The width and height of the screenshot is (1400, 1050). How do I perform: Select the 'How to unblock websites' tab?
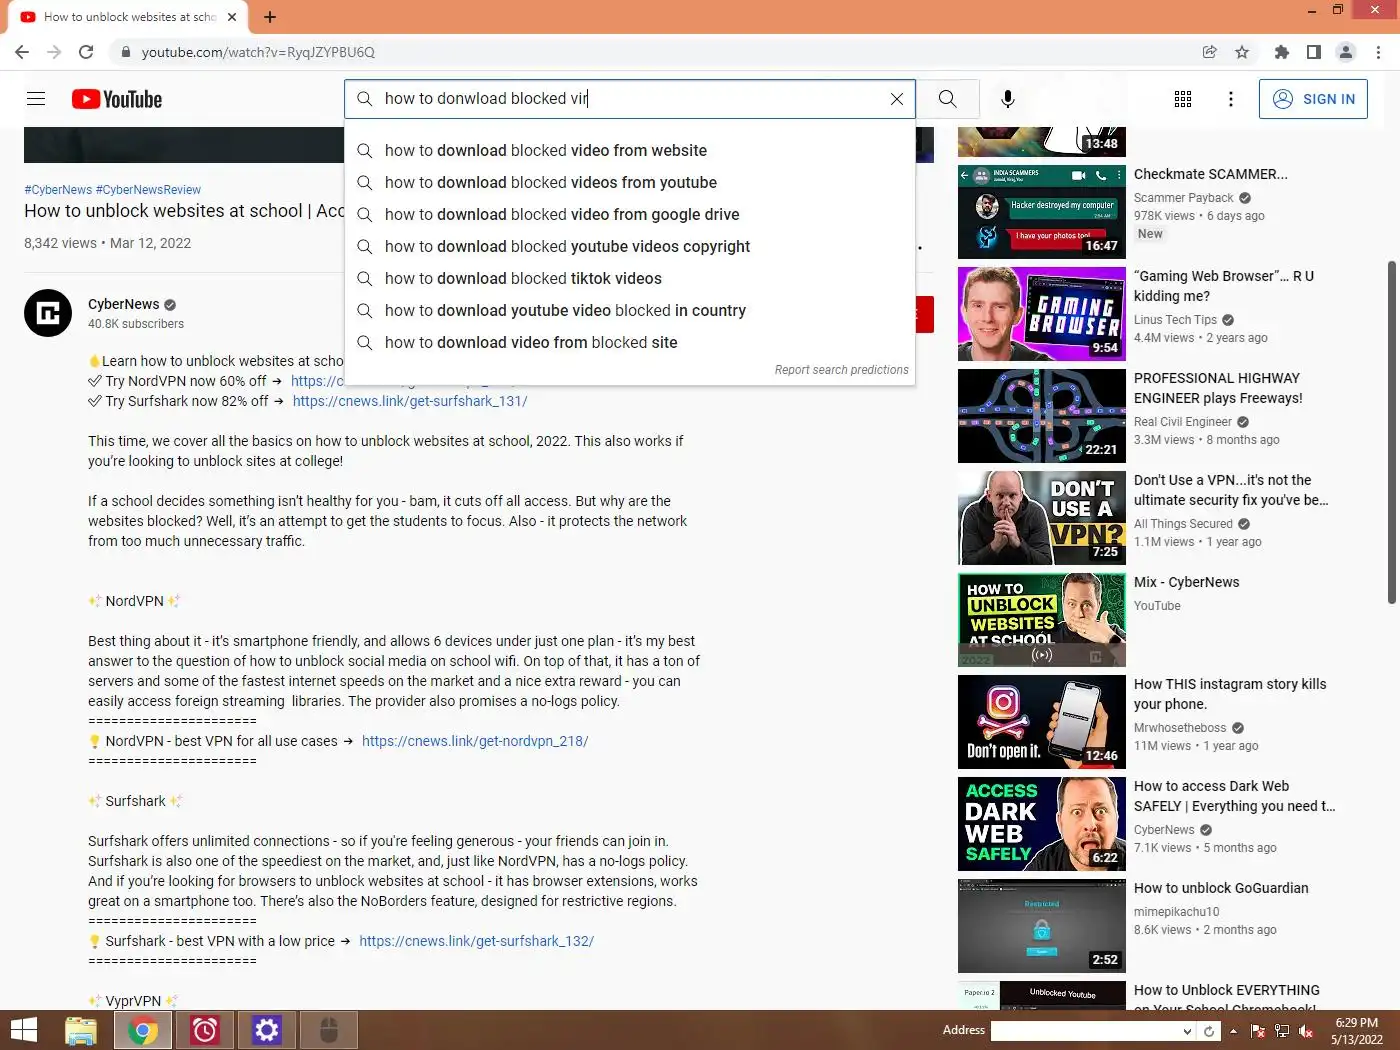(x=128, y=17)
